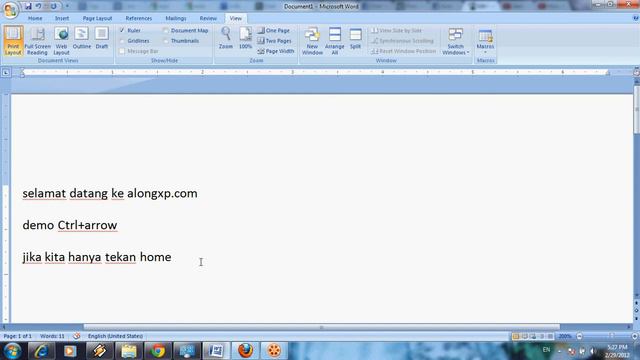Switch to Outline view
Viewport: 640px width, 360px height.
[x=82, y=39]
